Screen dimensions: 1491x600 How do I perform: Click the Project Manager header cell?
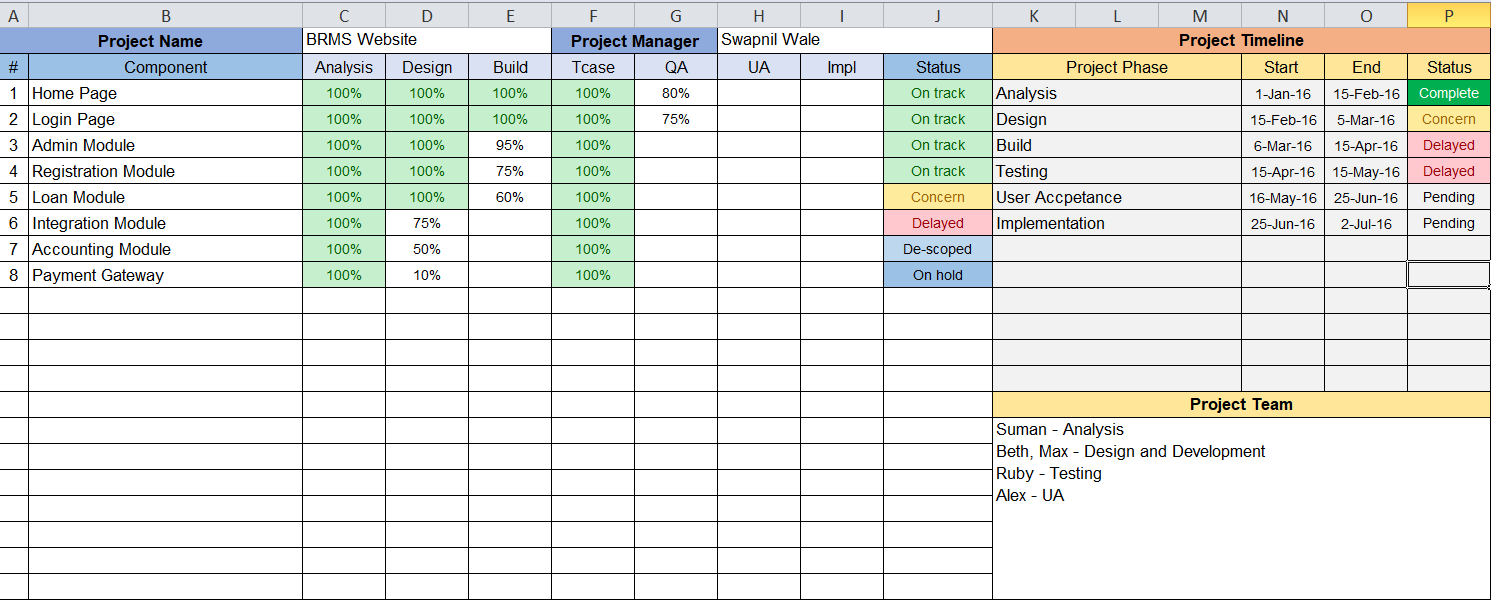click(633, 41)
